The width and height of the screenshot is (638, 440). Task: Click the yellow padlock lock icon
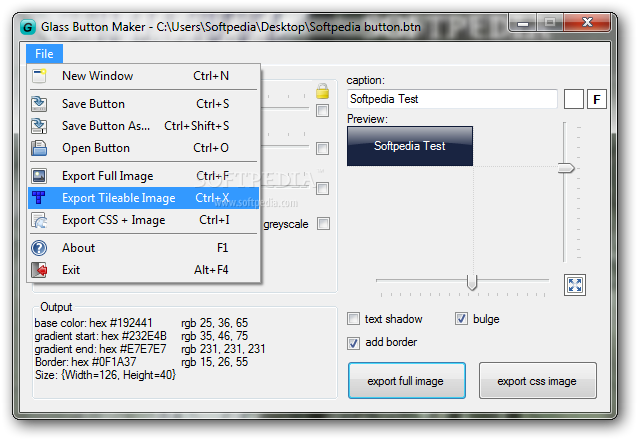322,92
